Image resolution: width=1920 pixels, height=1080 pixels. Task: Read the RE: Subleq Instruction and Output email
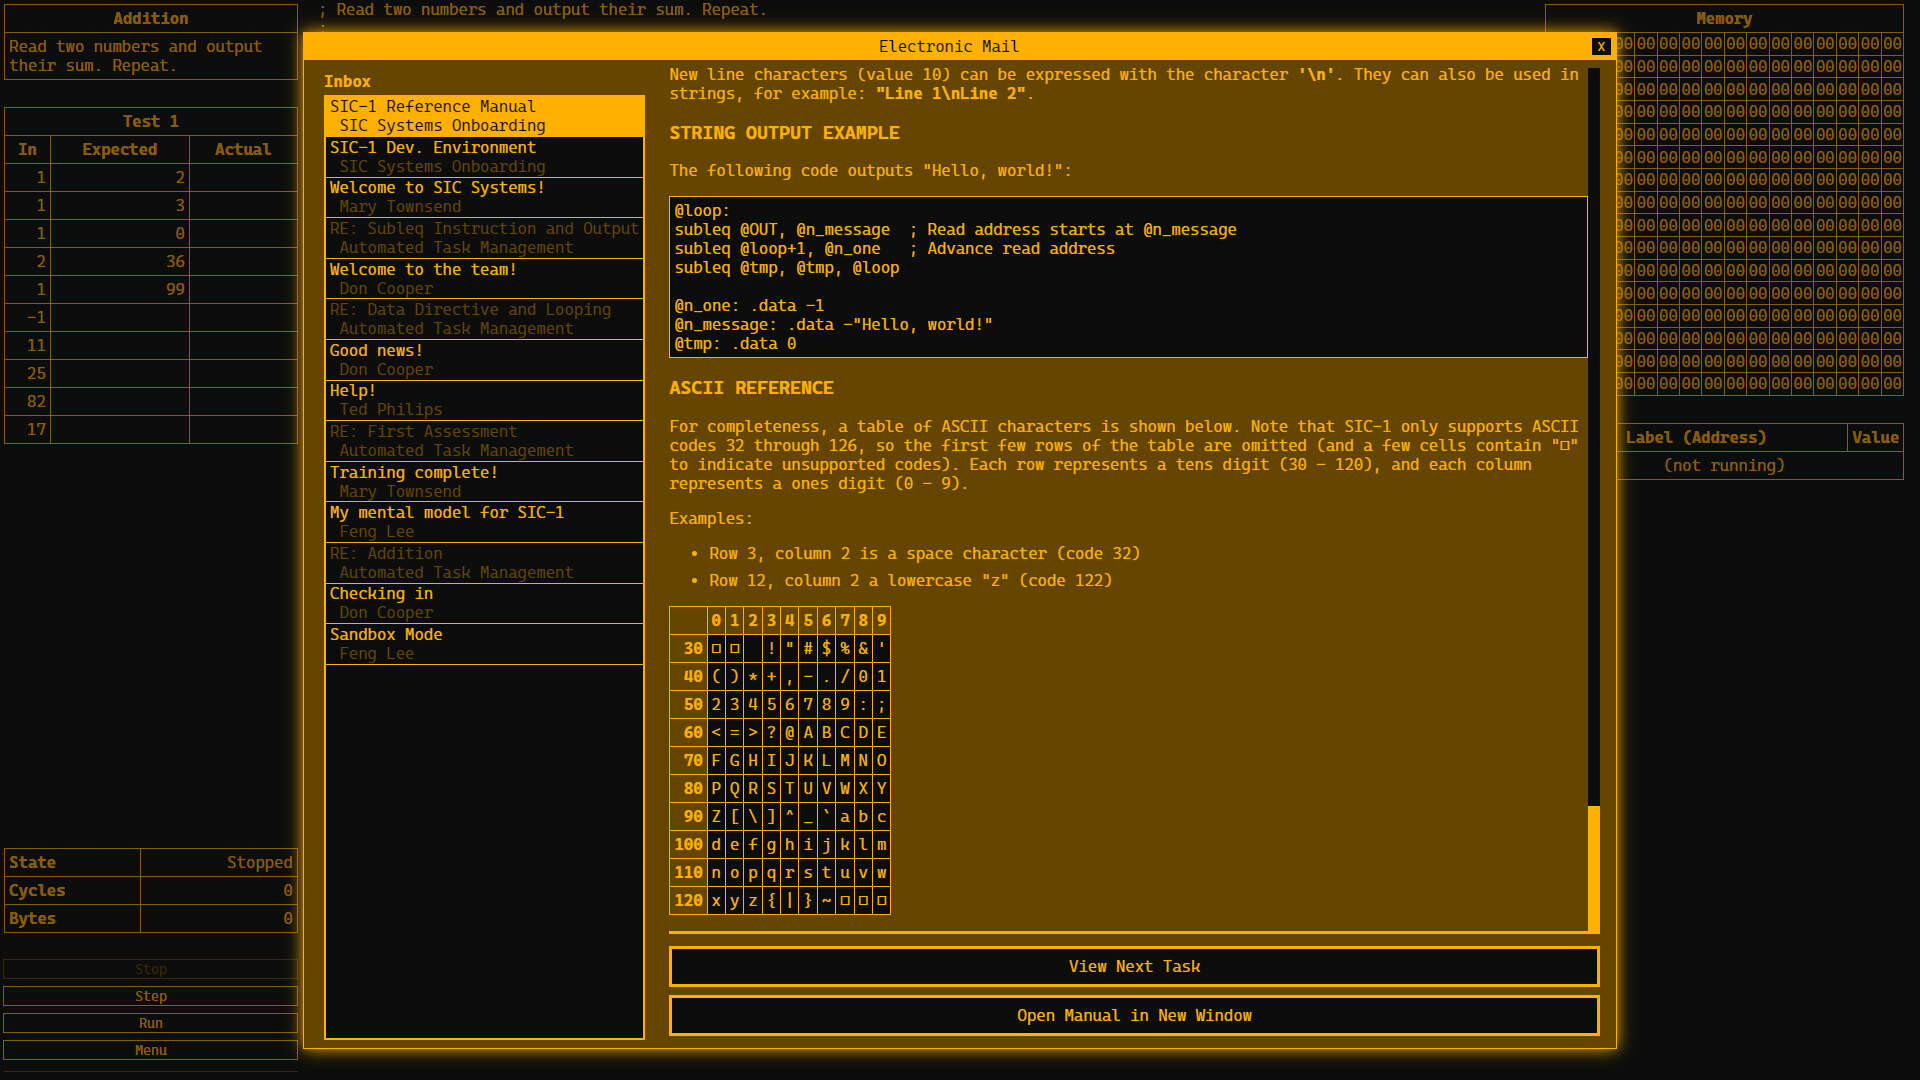[x=483, y=238]
